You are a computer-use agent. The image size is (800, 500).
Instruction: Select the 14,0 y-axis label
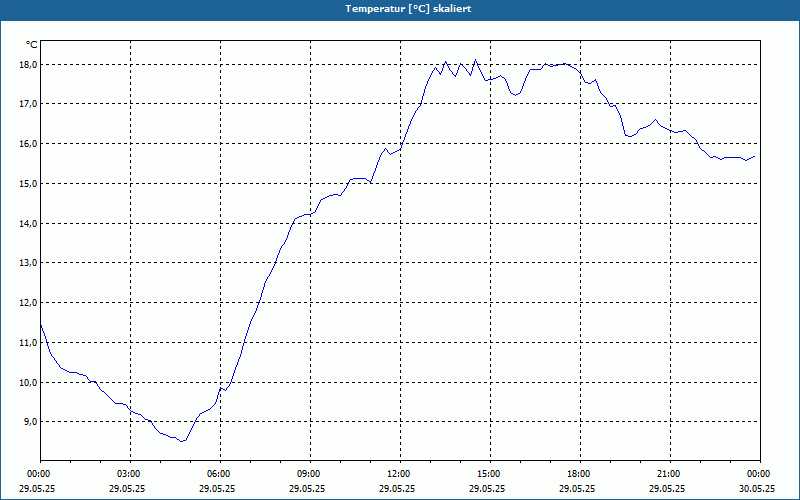28,223
